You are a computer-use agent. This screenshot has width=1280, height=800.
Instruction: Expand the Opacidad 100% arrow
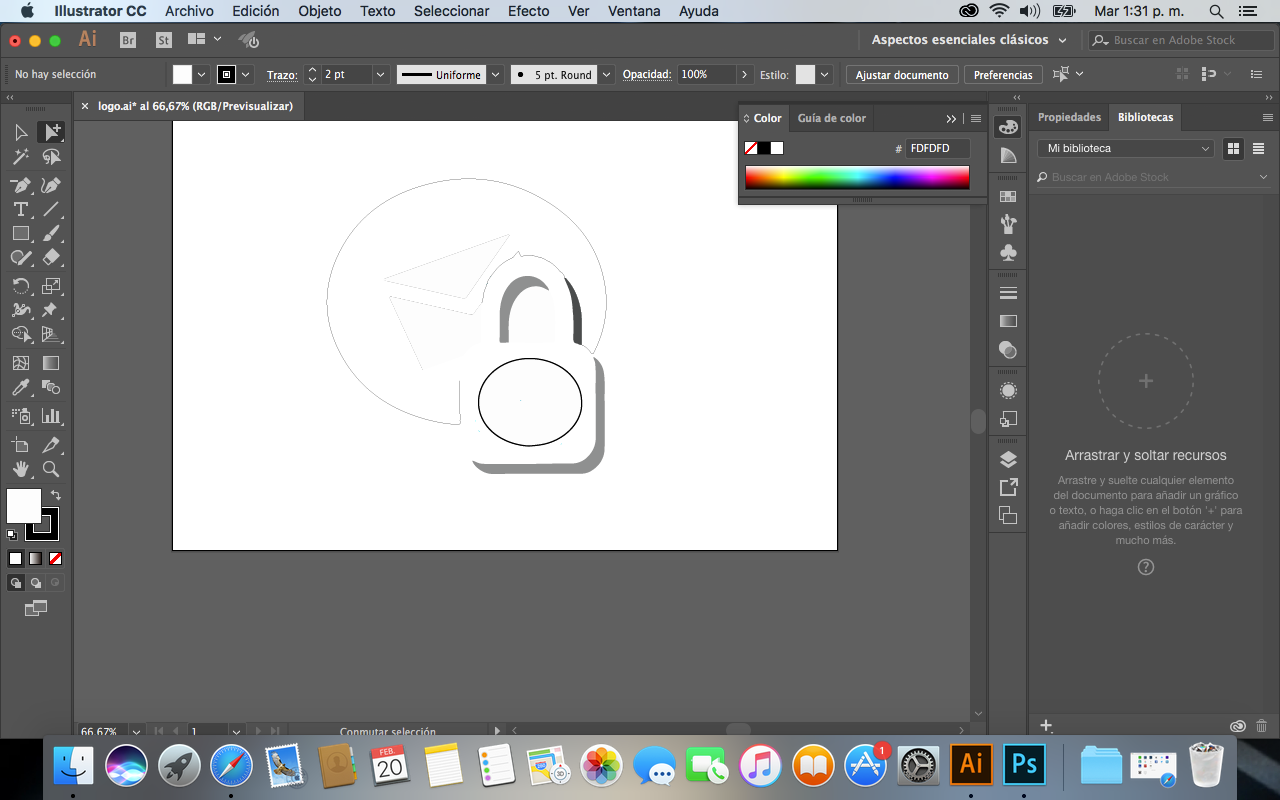point(745,75)
